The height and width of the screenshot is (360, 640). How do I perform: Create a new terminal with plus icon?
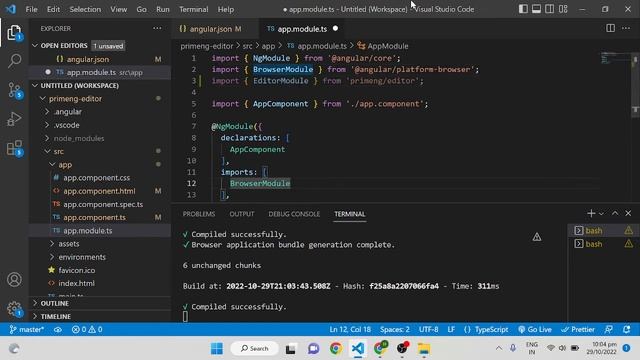591,213
